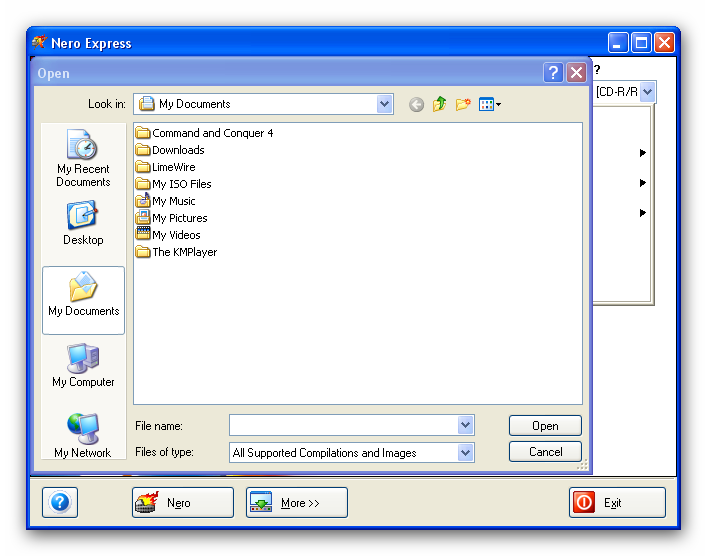
Task: Minimize the Nero Express window
Action: [617, 43]
